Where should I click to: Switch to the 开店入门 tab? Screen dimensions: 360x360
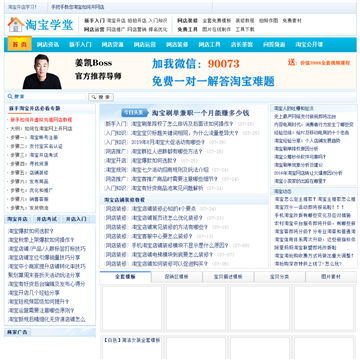pyautogui.click(x=76, y=219)
